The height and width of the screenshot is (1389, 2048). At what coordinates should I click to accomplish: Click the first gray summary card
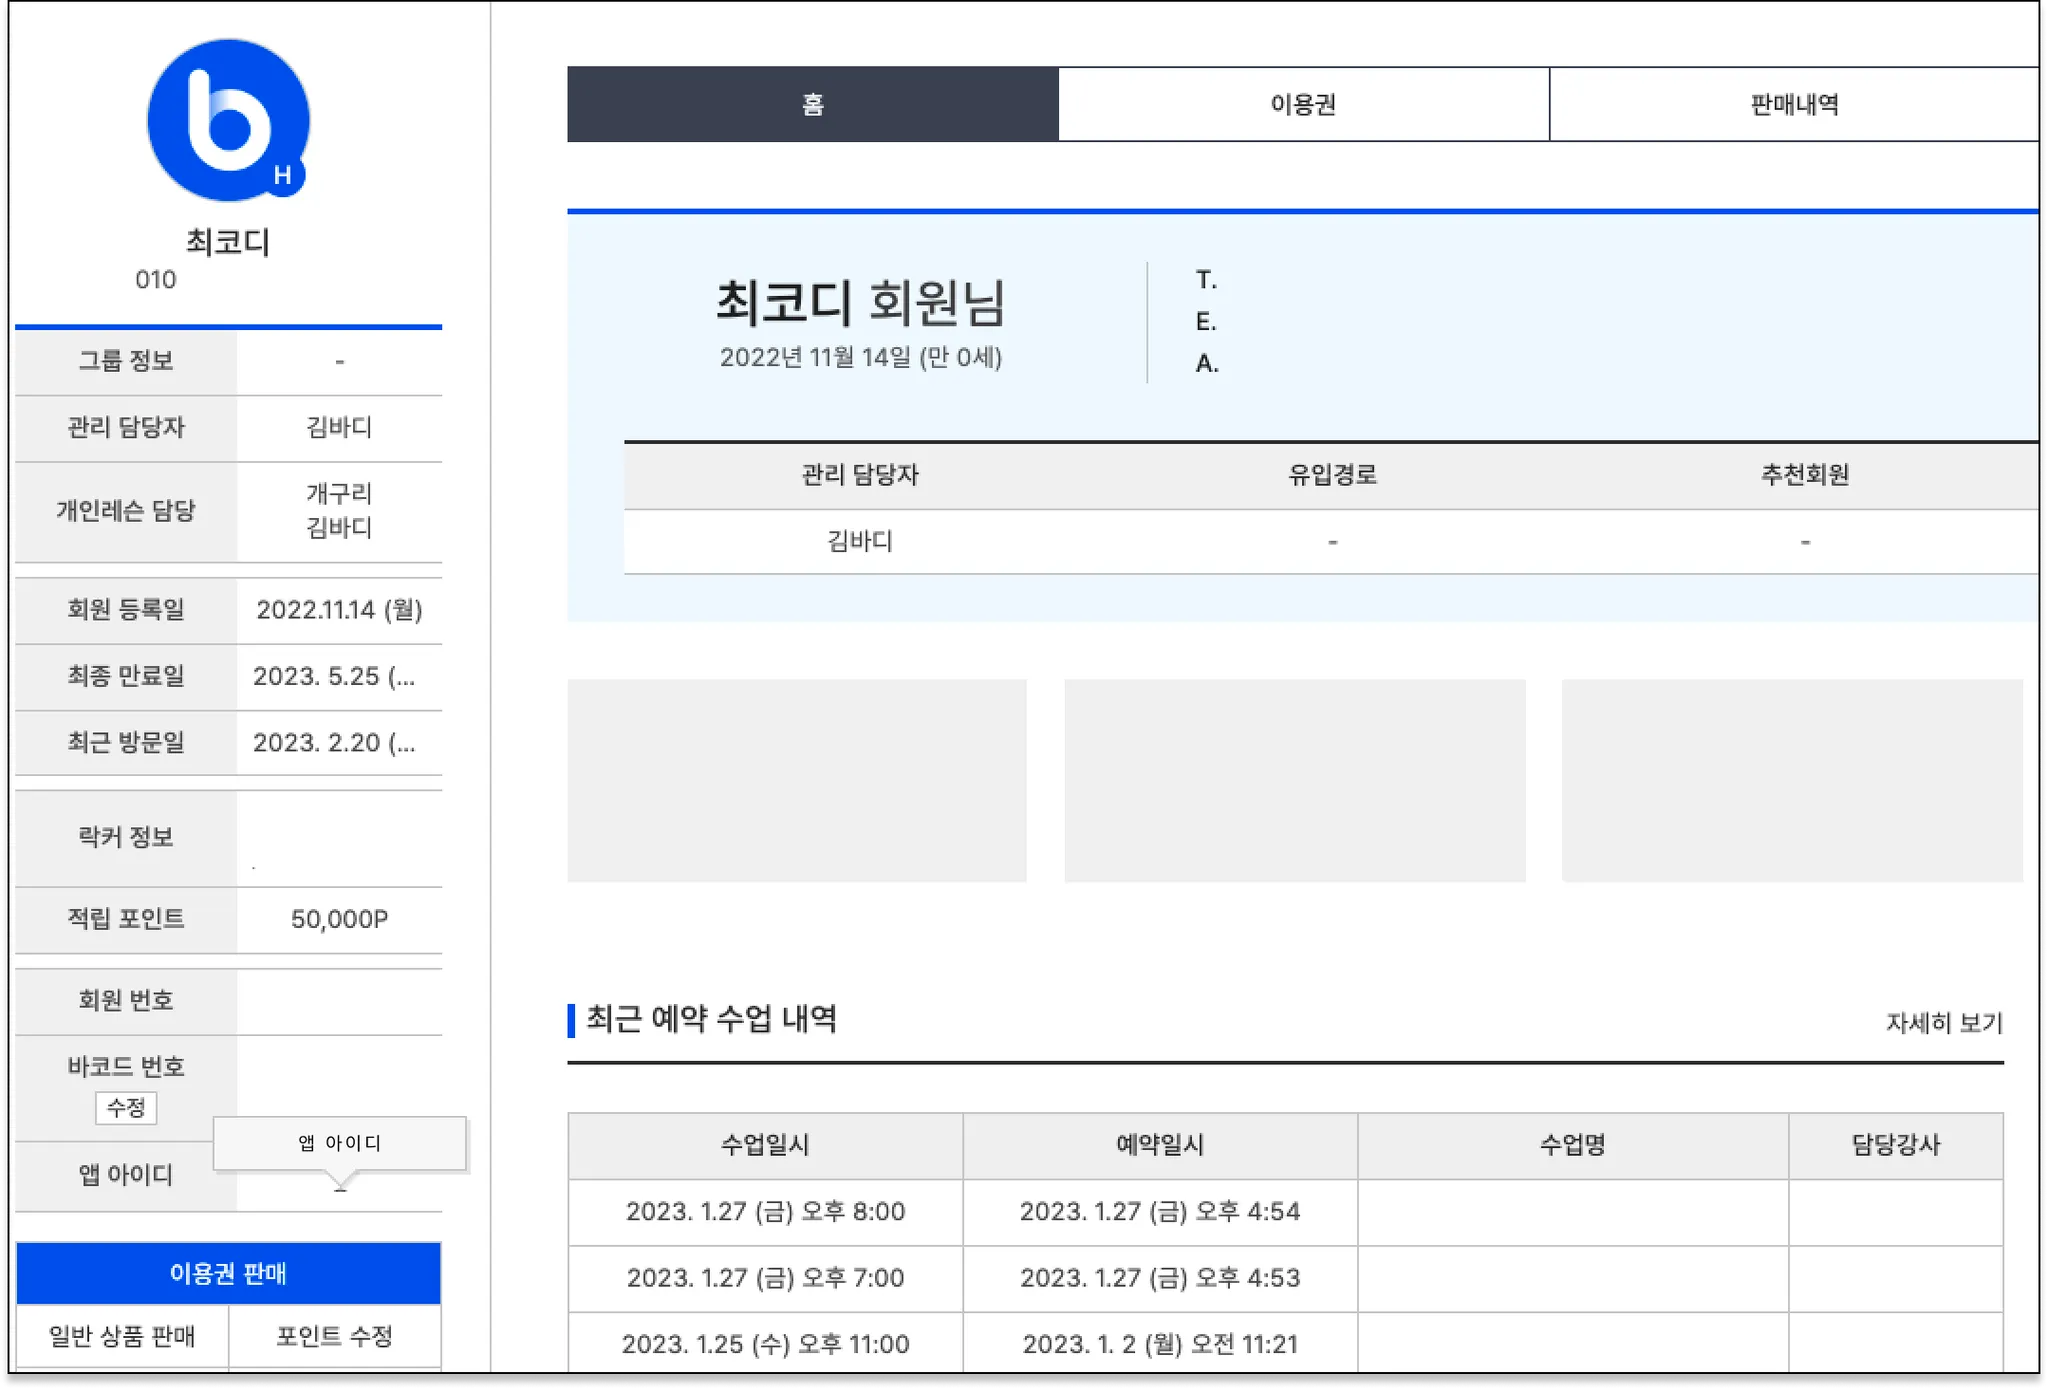click(x=797, y=780)
